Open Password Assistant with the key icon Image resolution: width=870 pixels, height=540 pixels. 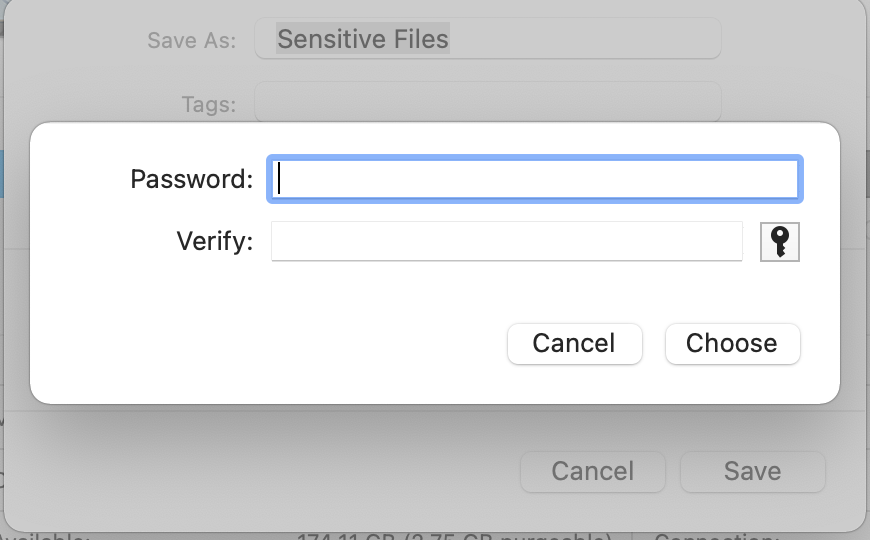click(780, 241)
